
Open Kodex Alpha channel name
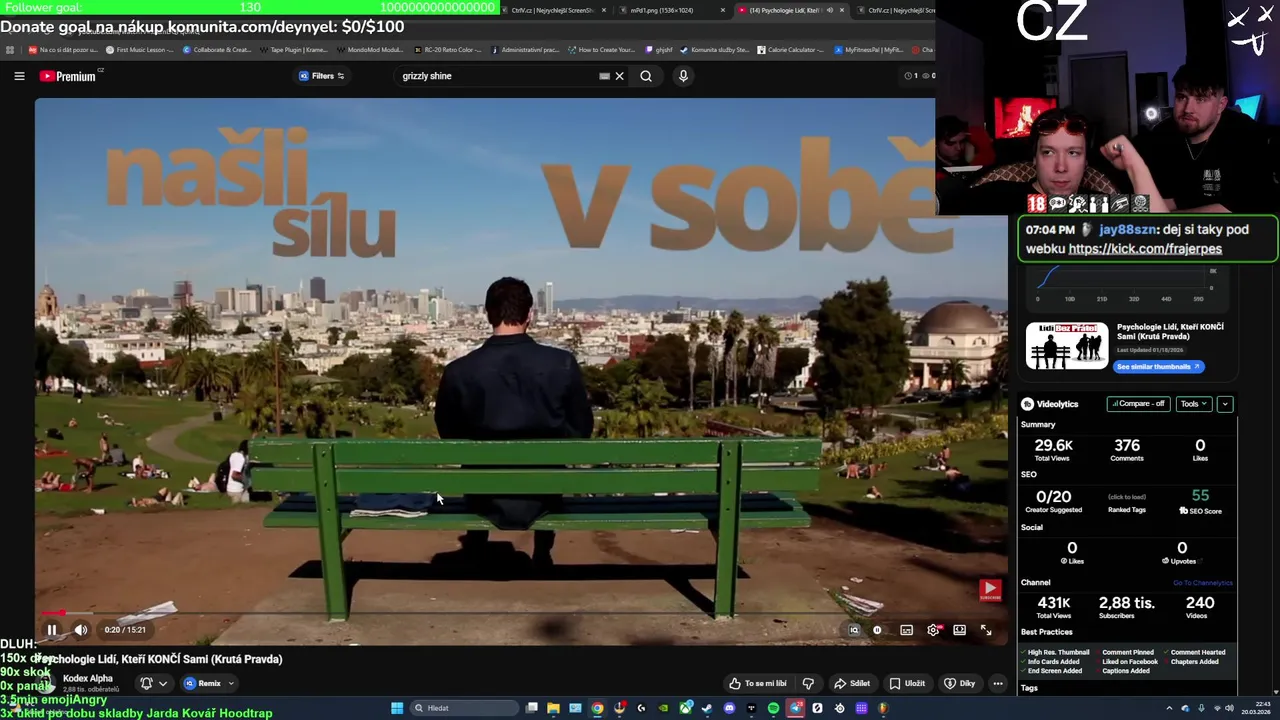point(88,678)
